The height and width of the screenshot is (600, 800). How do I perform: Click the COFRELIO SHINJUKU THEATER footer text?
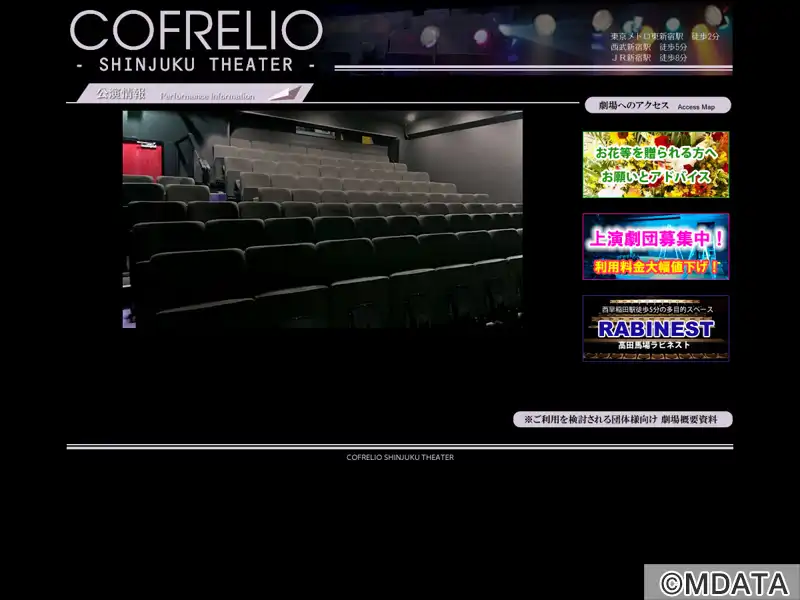(x=400, y=457)
